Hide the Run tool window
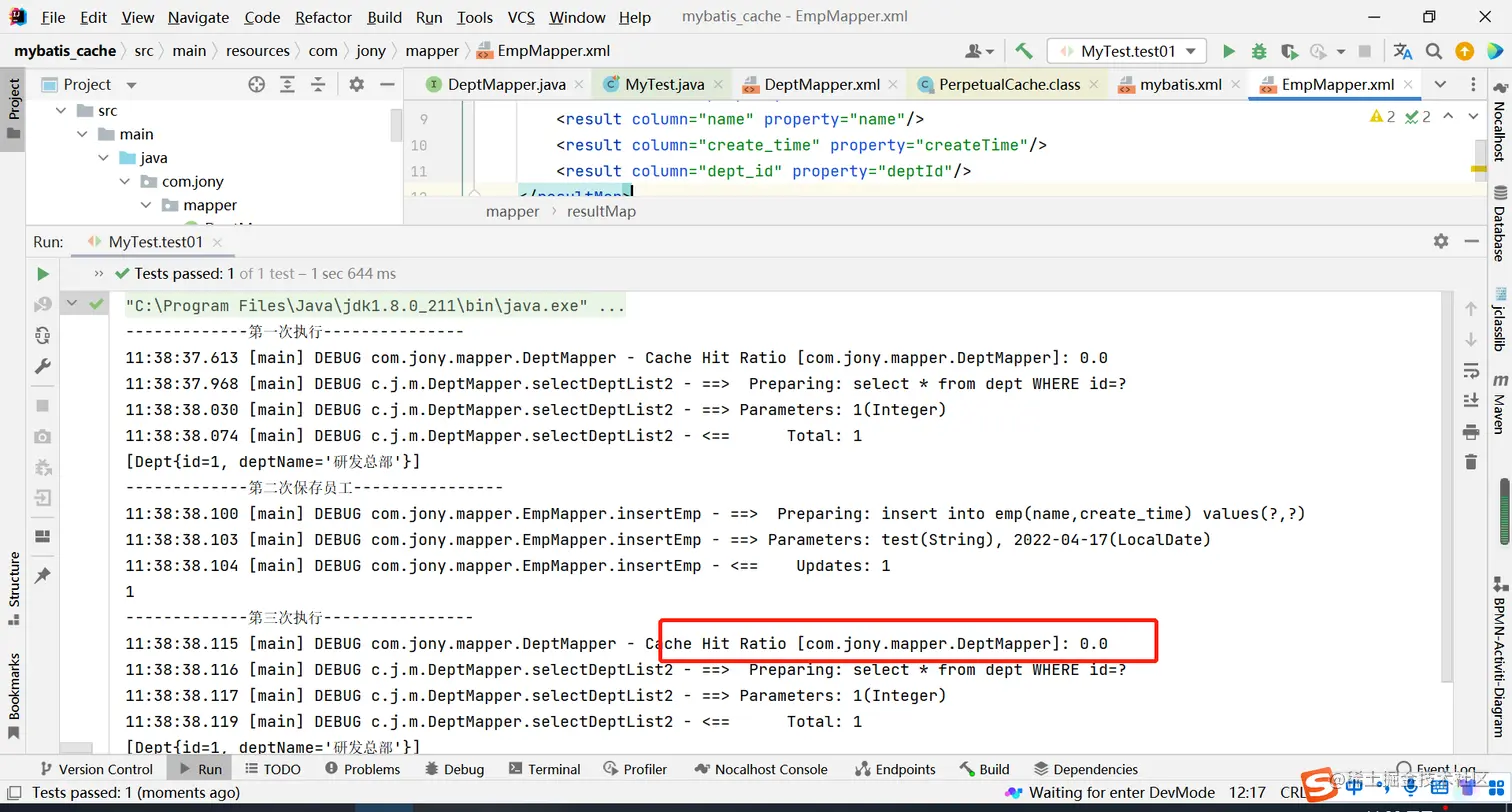Screen dimensions: 1512x812 (x=1471, y=241)
